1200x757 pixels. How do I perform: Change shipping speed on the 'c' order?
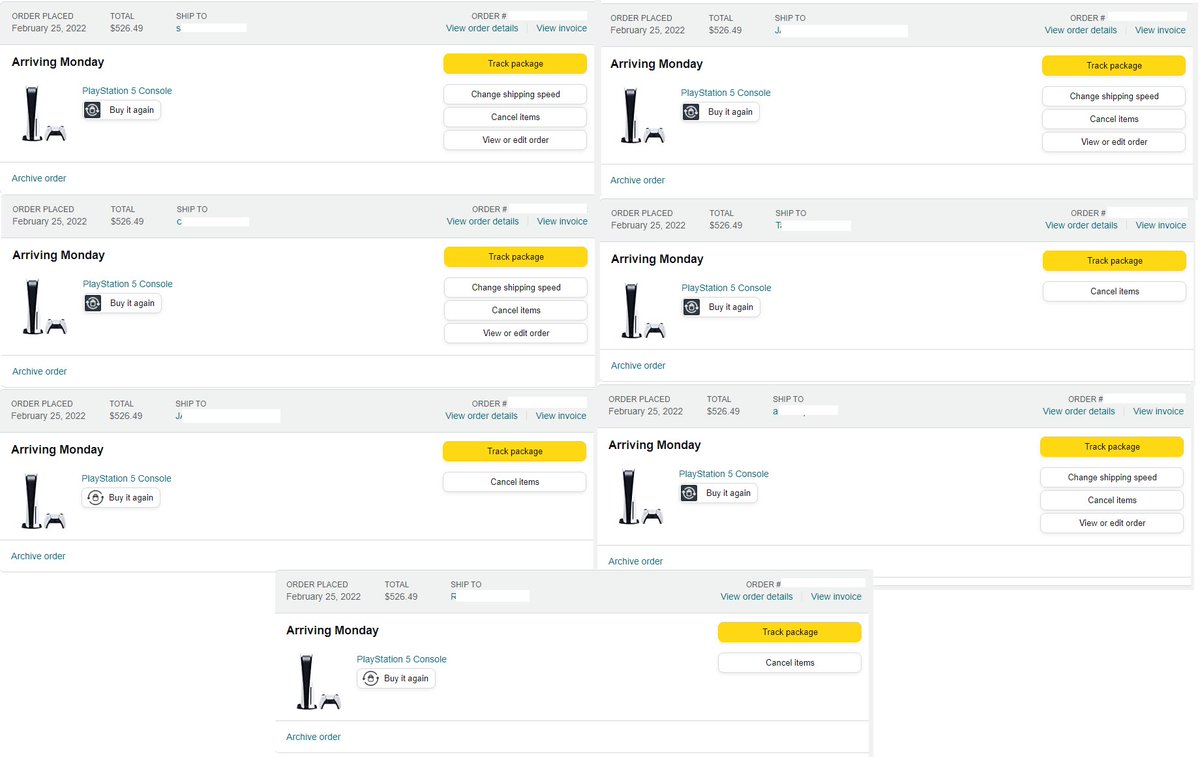[x=516, y=287]
